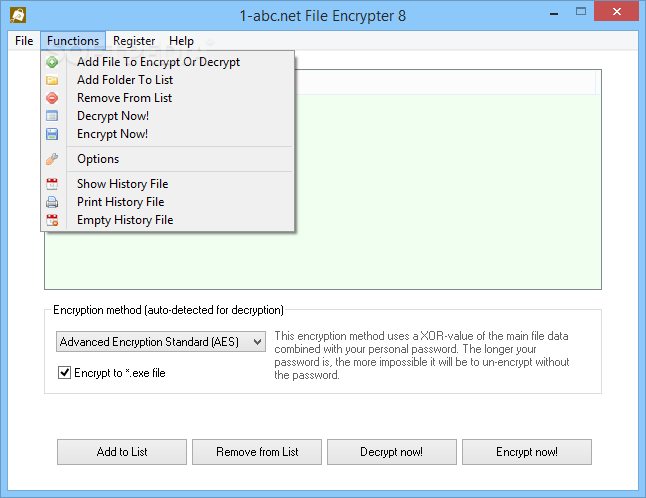Click the wrench icon beside Options
The height and width of the screenshot is (498, 646).
52,159
